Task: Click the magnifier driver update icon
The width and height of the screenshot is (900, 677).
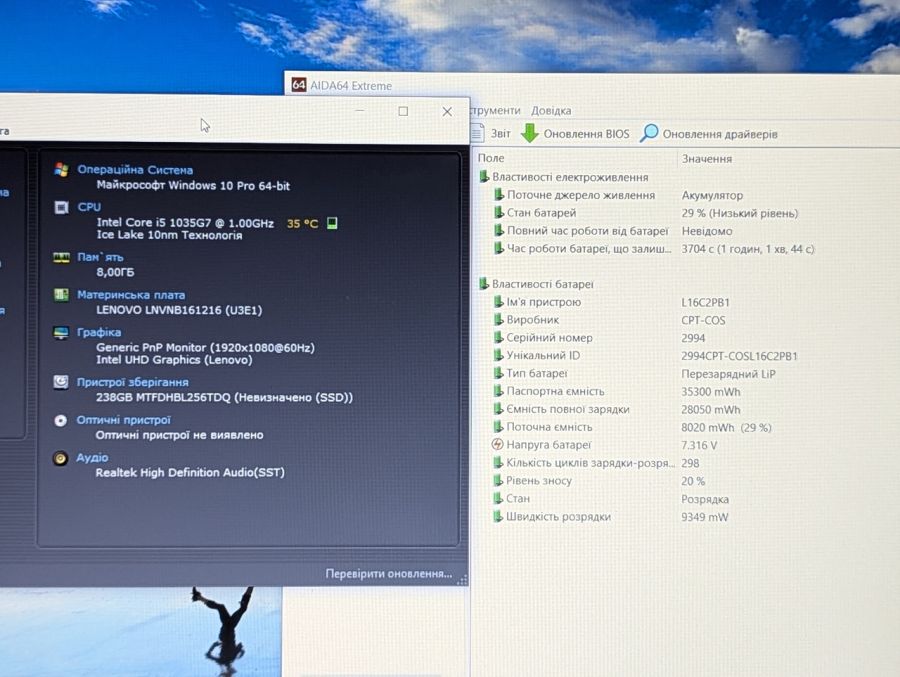Action: pos(649,133)
